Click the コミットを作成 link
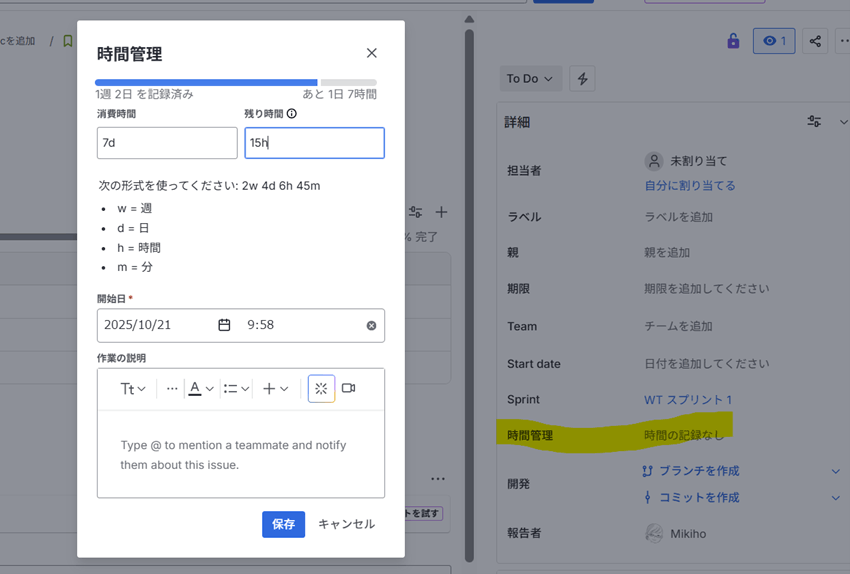Screen dimensions: 850x574 point(699,498)
